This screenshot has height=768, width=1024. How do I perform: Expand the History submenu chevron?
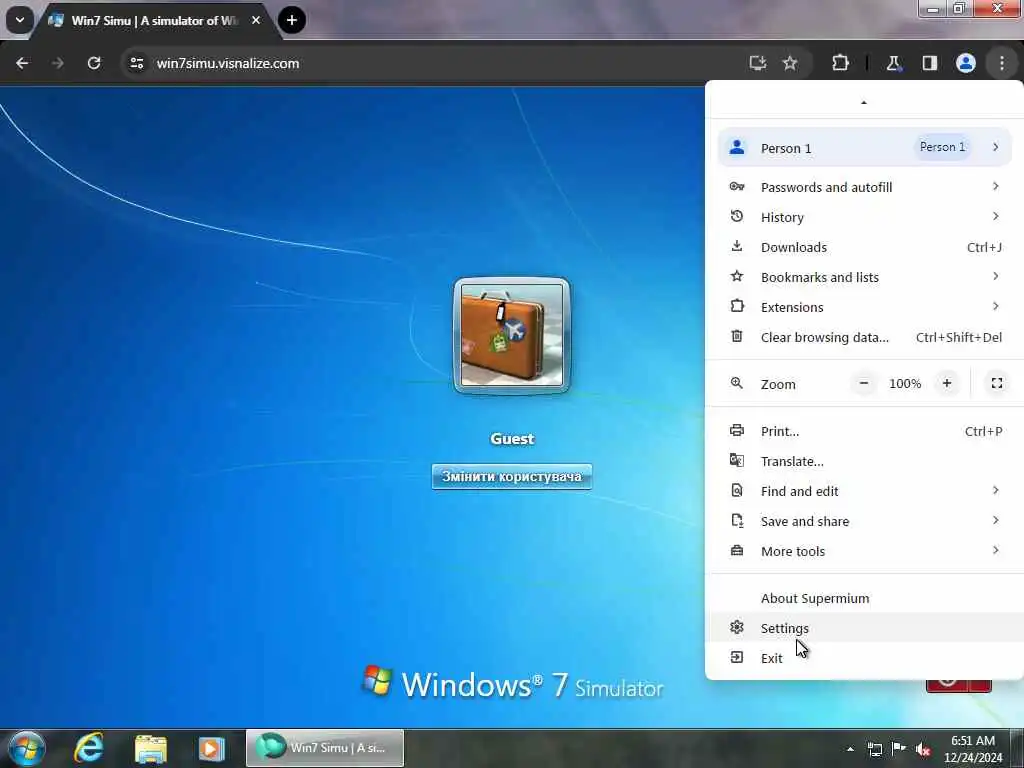coord(995,216)
